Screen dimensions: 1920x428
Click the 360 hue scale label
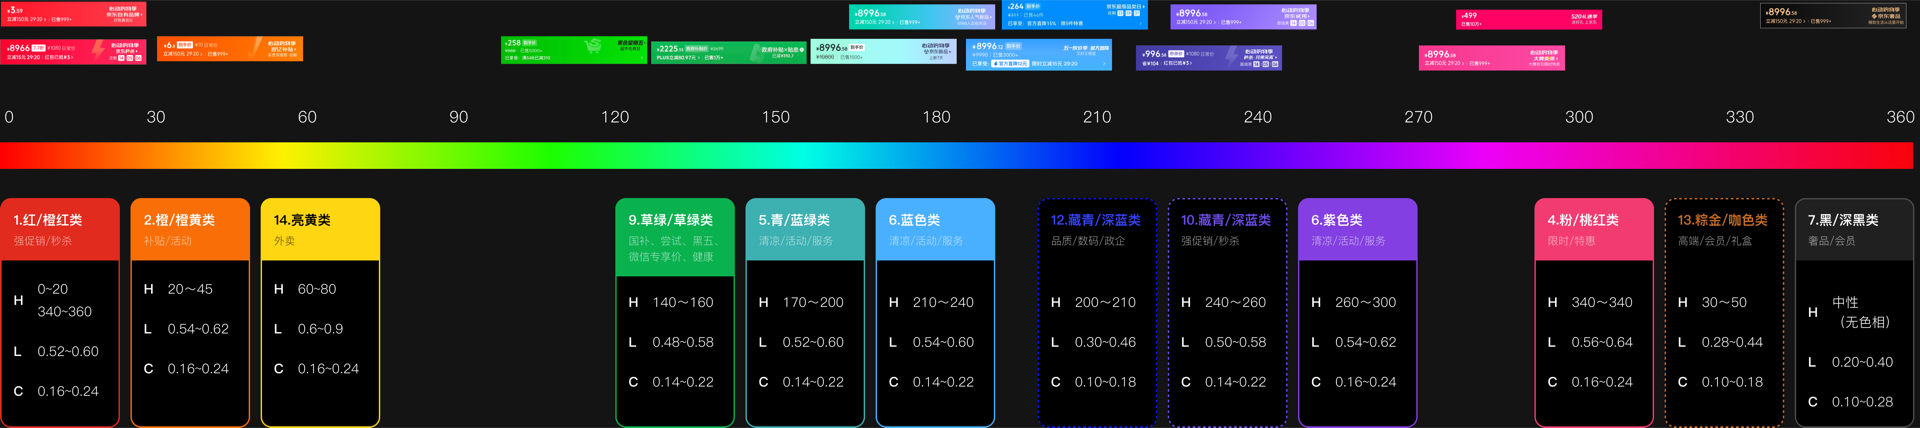click(x=1900, y=117)
